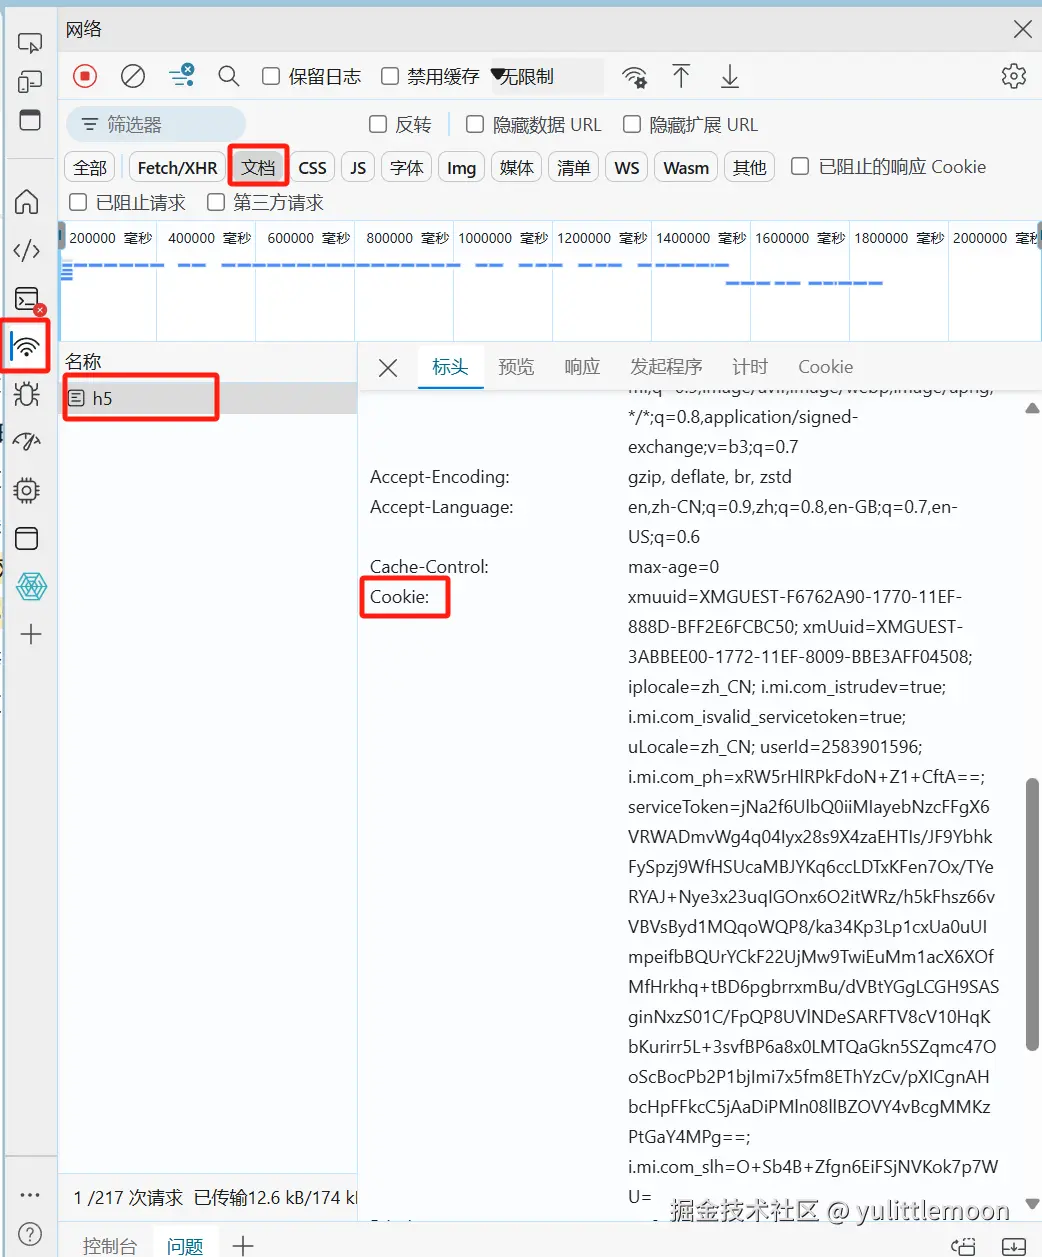Clear the network log
This screenshot has height=1257, width=1042.
pyautogui.click(x=133, y=76)
